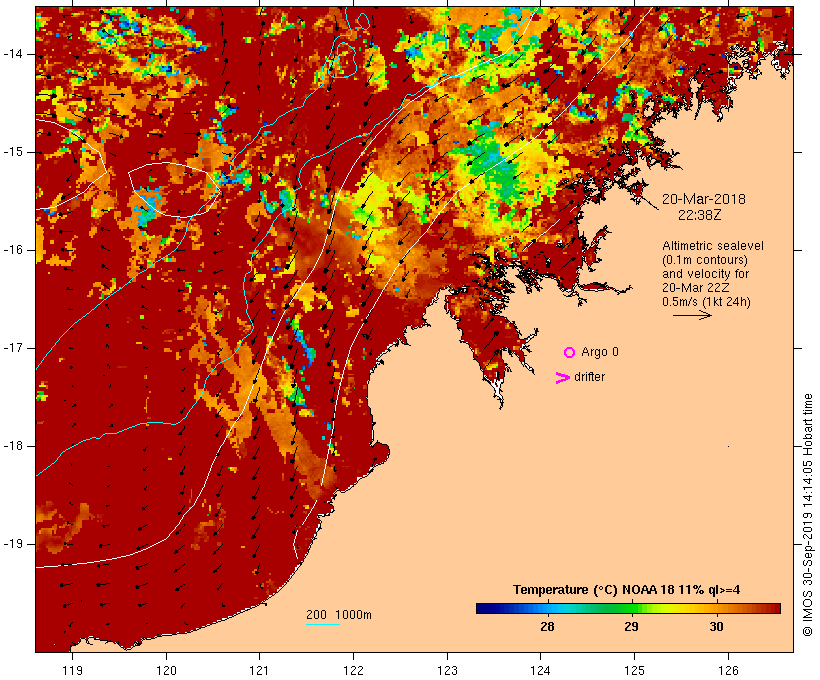Click the '28' colorbar tick label
820x680 pixels.
coord(547,627)
